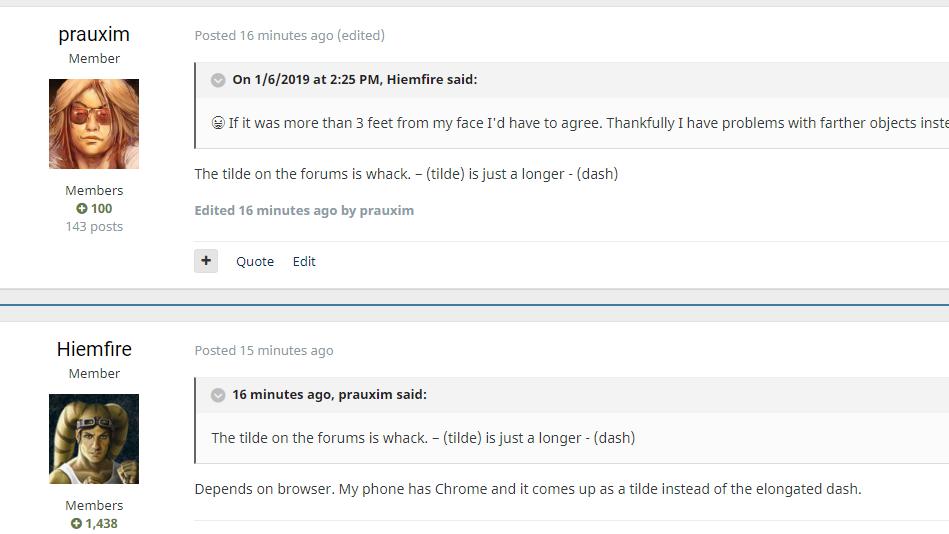Click prauxim's reputation score 100
This screenshot has height=534, width=949.
(x=101, y=209)
